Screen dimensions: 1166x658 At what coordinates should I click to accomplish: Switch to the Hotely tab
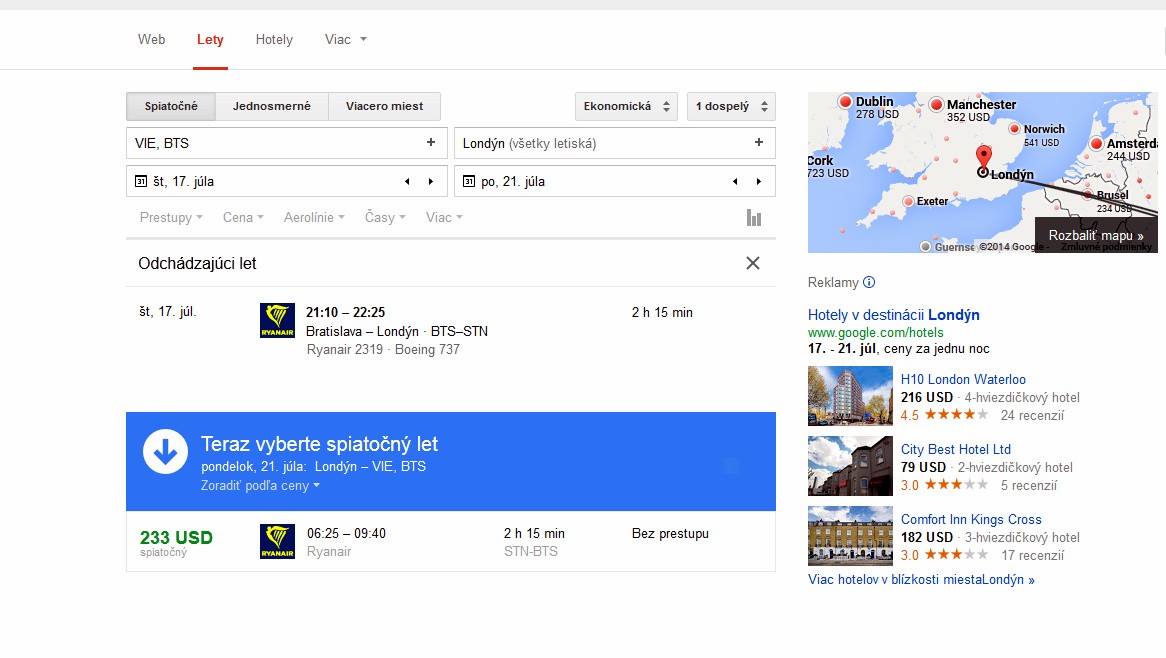[274, 40]
